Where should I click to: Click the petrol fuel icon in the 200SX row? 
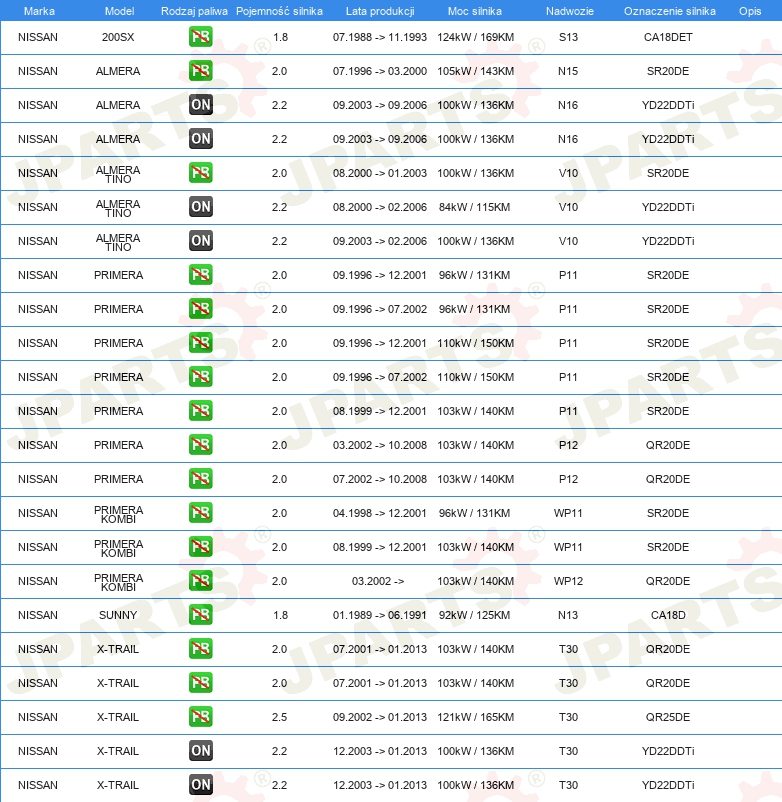pos(200,37)
